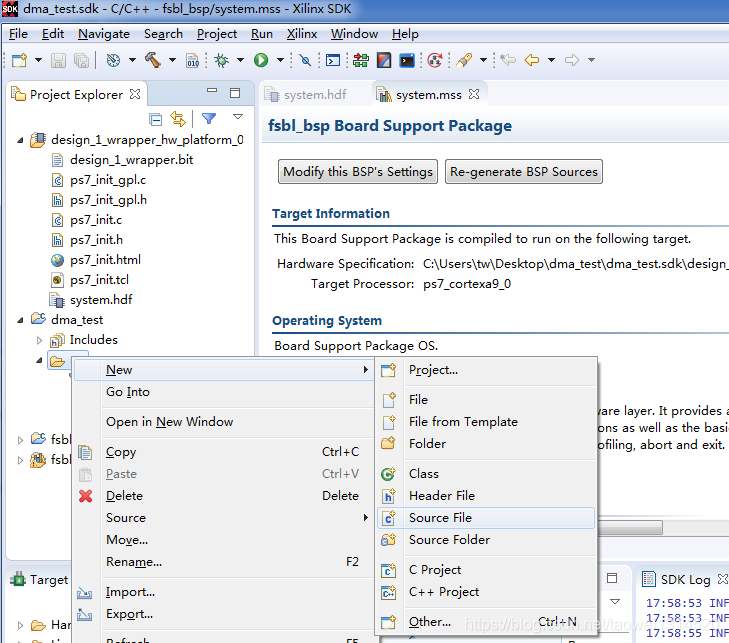Open dropdown arrow next to Back icon
Screen dimensions: 729x643
(551, 60)
